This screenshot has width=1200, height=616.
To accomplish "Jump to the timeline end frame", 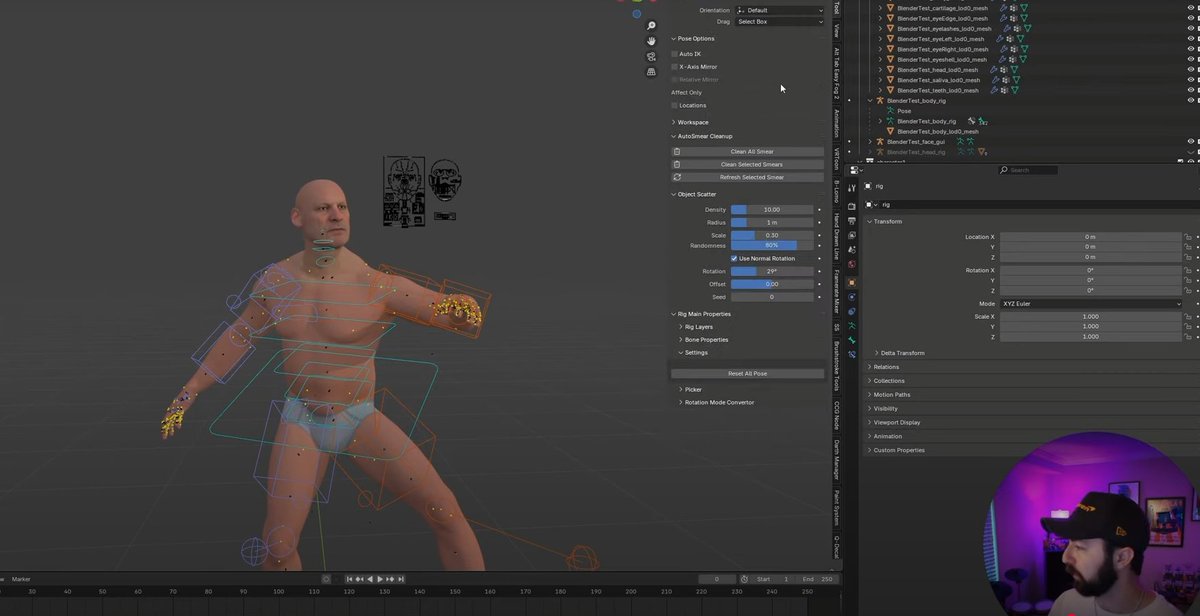I will pos(402,579).
